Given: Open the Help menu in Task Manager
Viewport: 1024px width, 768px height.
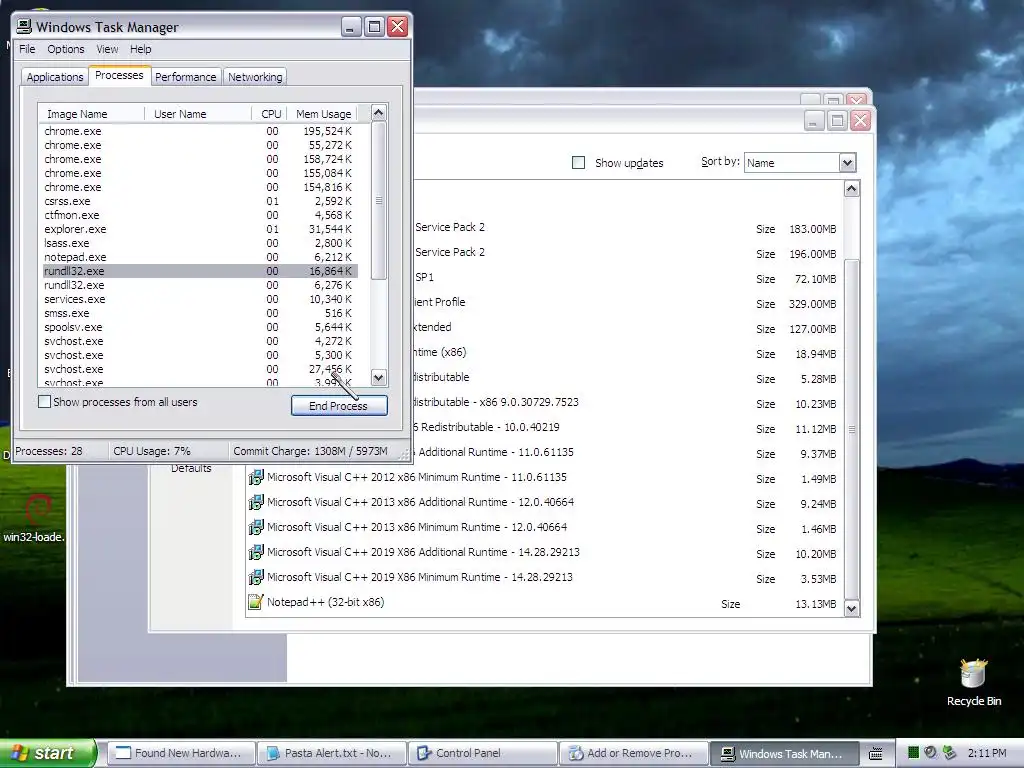Looking at the screenshot, I should 140,49.
